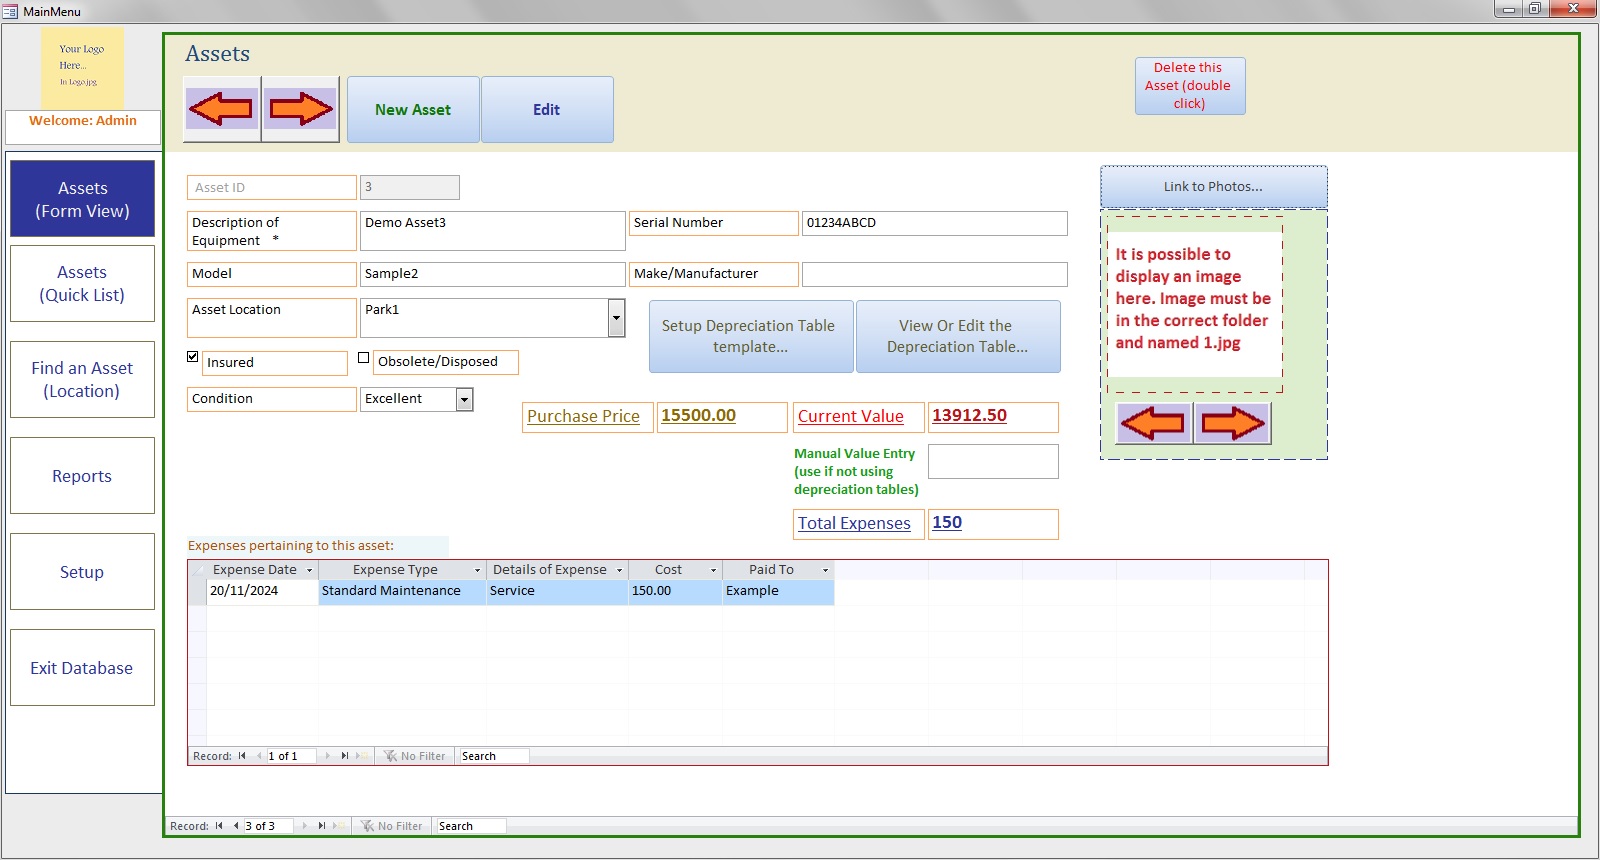Open the Asset Location dropdown

[616, 318]
